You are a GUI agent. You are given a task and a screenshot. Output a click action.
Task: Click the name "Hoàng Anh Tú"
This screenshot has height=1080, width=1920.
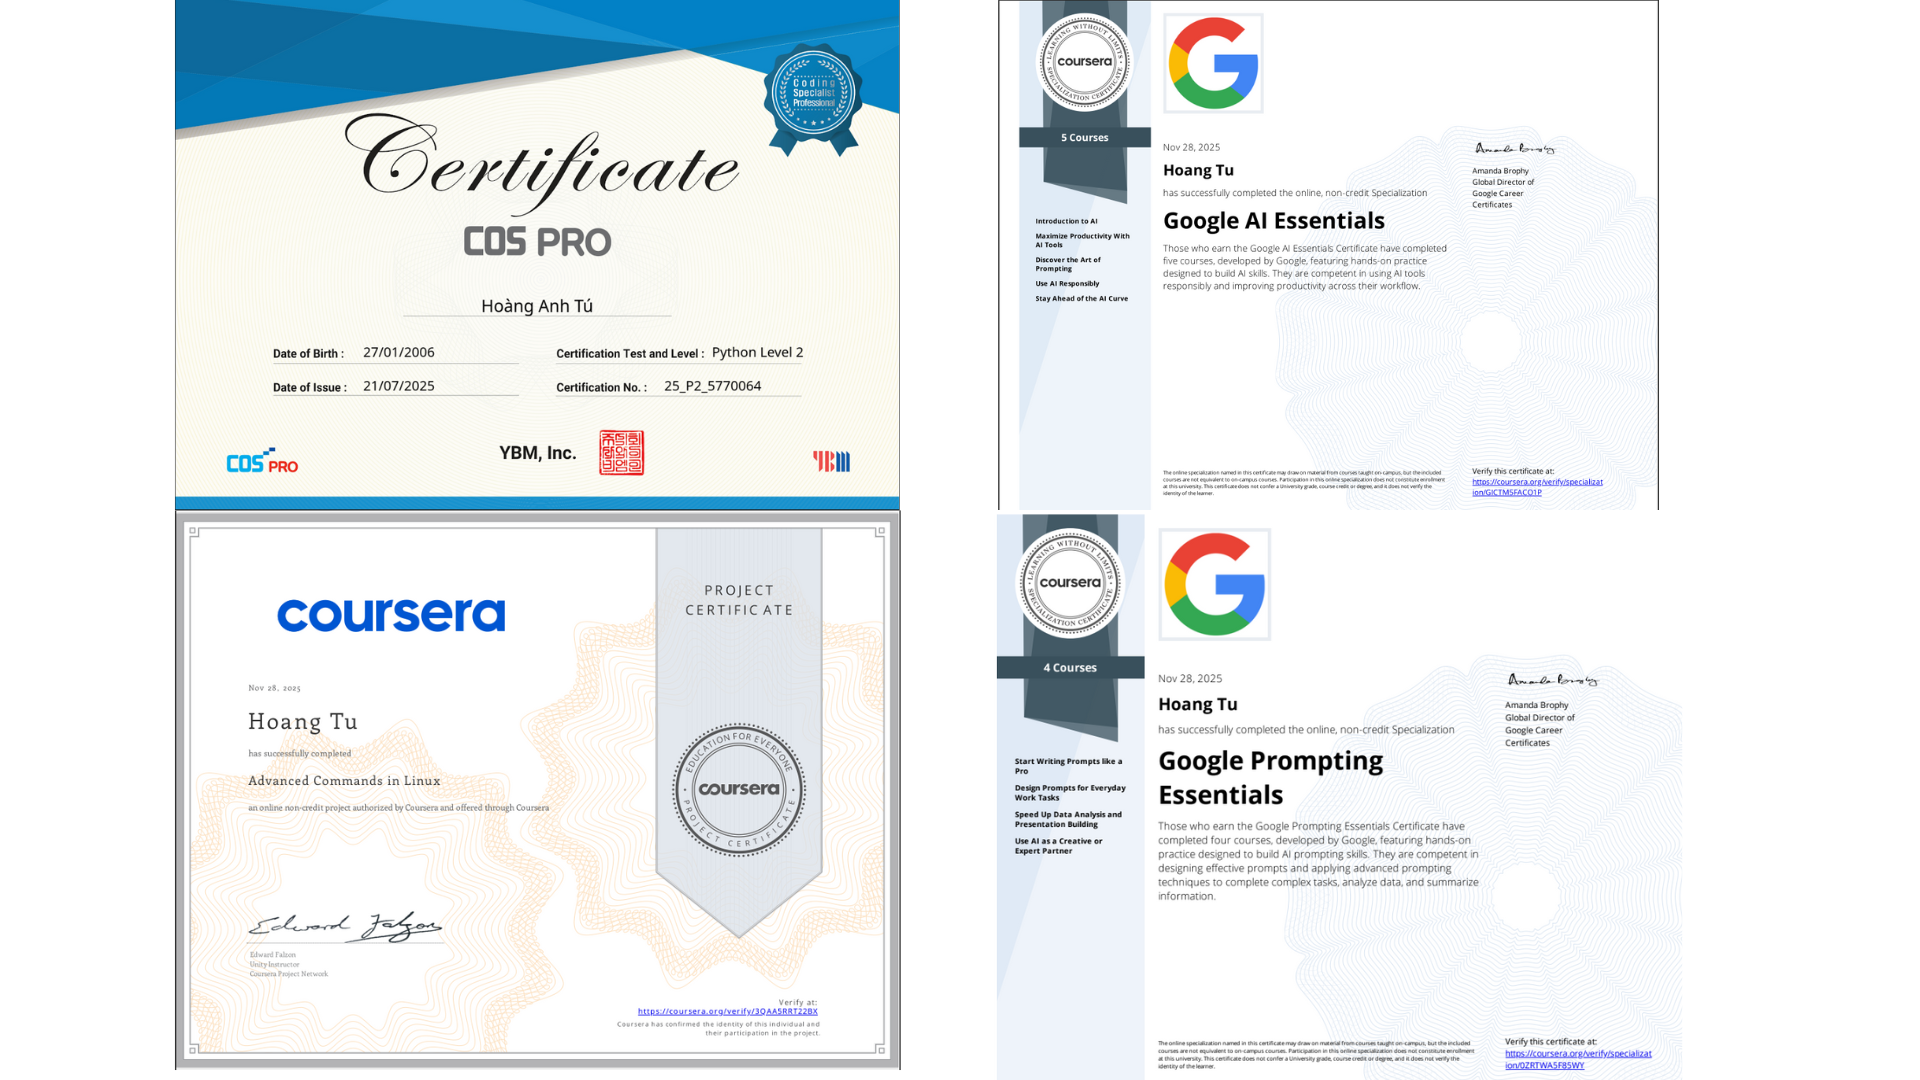[537, 306]
